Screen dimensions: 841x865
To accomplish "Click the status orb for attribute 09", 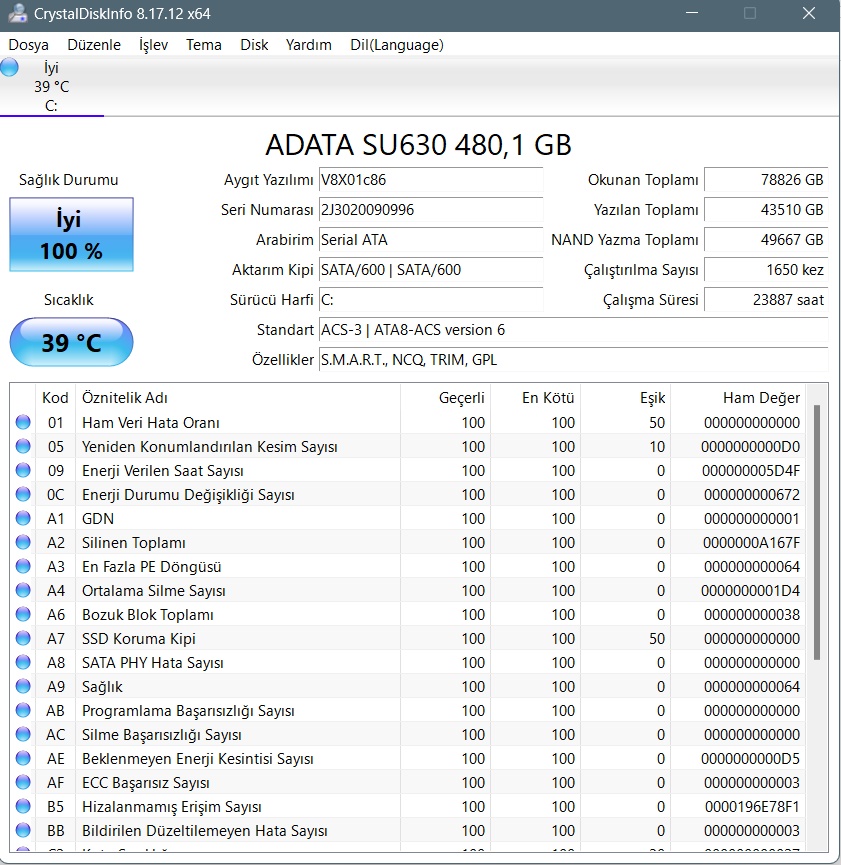I will [23, 470].
